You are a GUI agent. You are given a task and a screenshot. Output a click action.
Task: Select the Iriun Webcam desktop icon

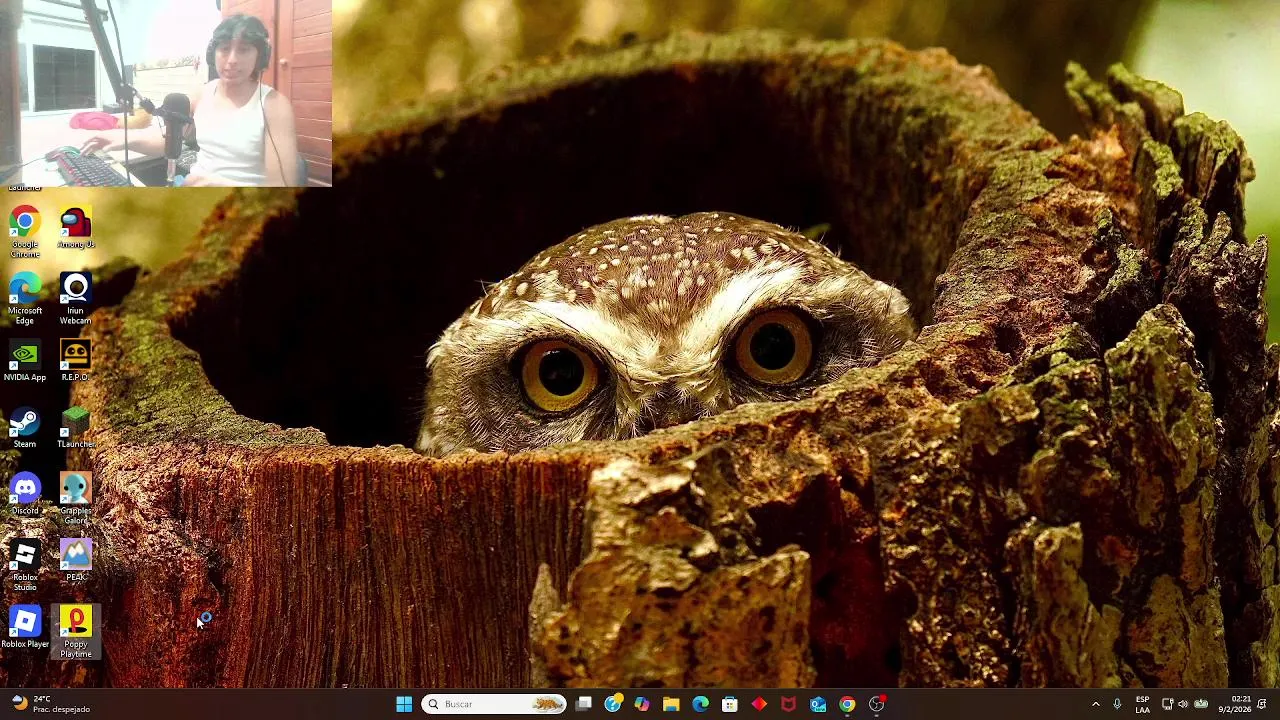(75, 298)
